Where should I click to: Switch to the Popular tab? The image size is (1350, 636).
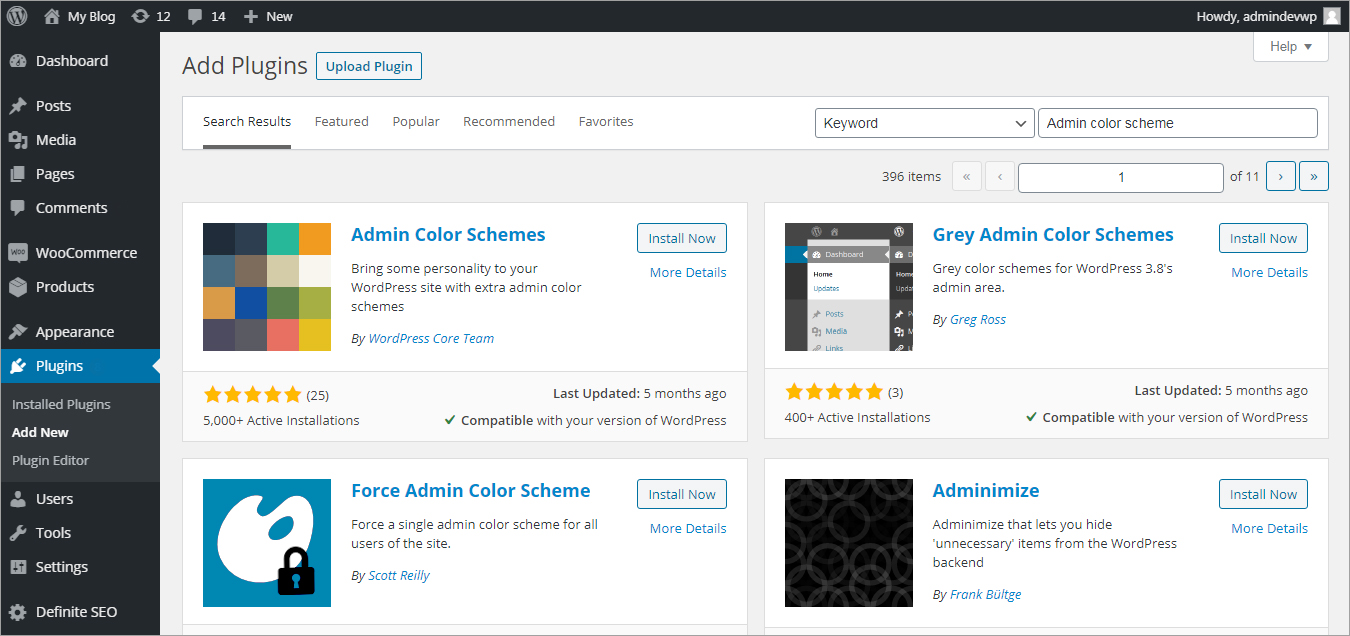(416, 122)
